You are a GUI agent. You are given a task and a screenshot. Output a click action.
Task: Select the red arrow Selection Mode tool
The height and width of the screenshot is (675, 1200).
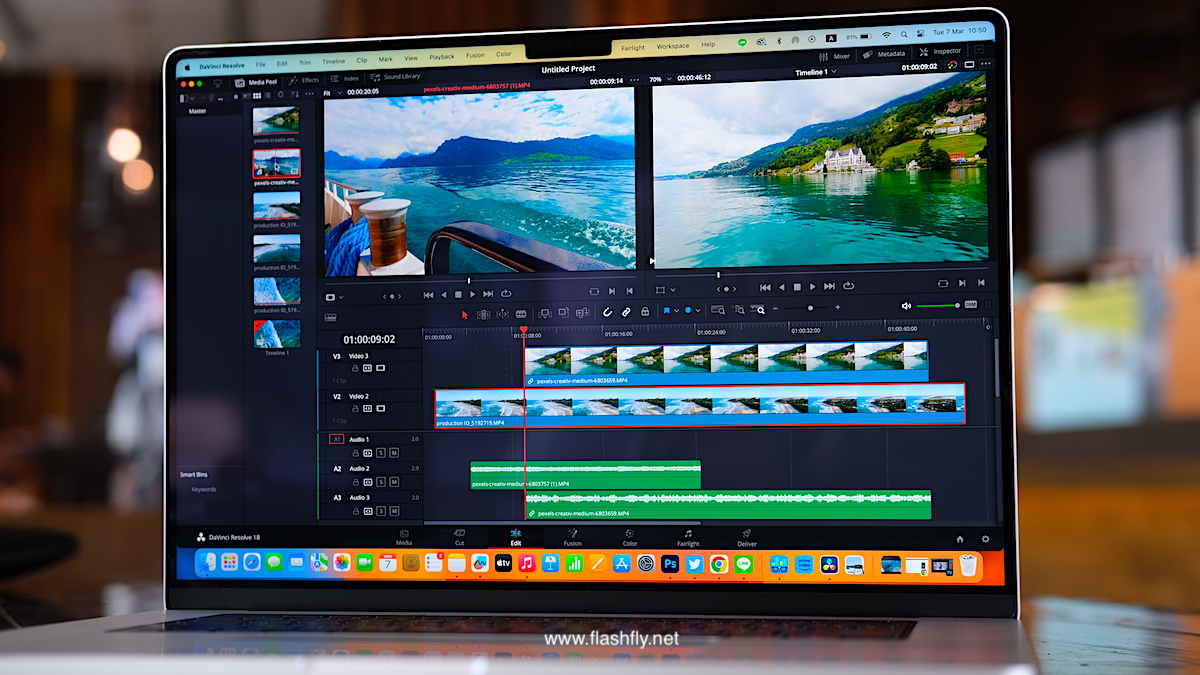464,314
